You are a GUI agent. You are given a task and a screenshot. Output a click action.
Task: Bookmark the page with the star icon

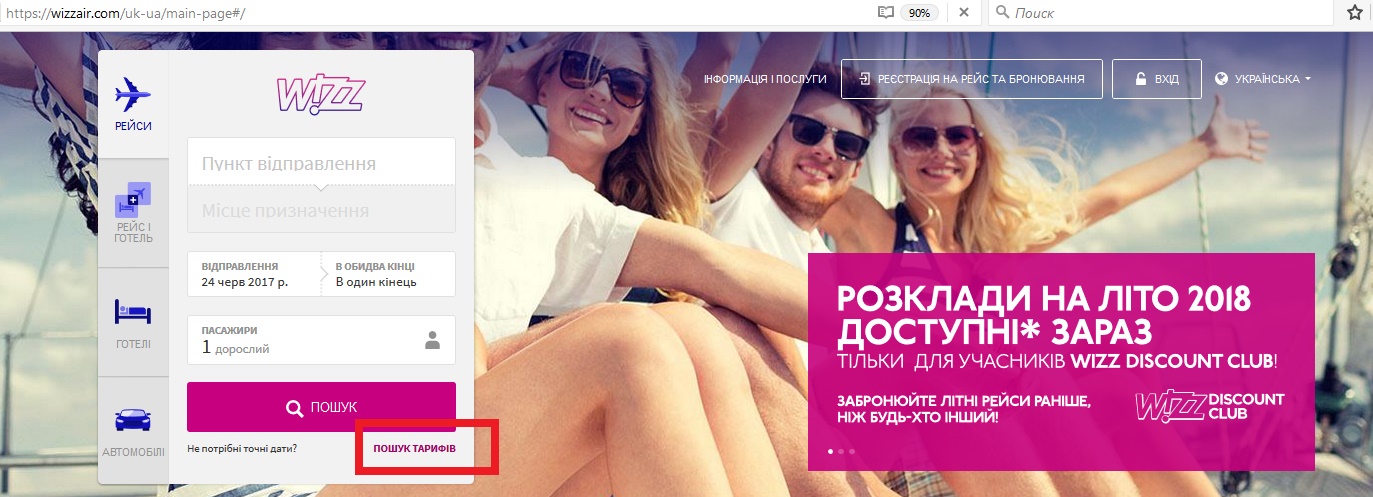pyautogui.click(x=1355, y=13)
